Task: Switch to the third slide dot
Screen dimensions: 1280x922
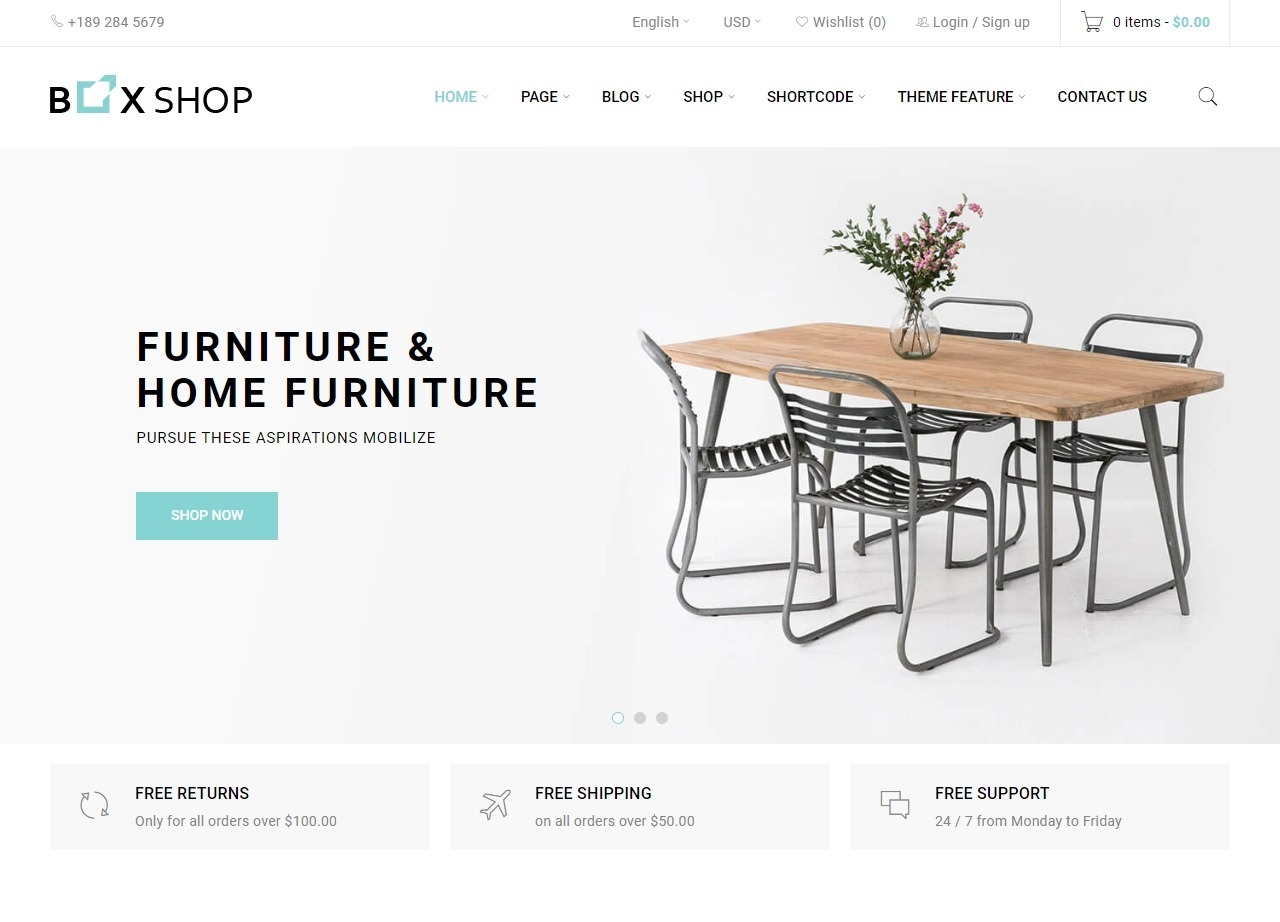Action: [662, 718]
